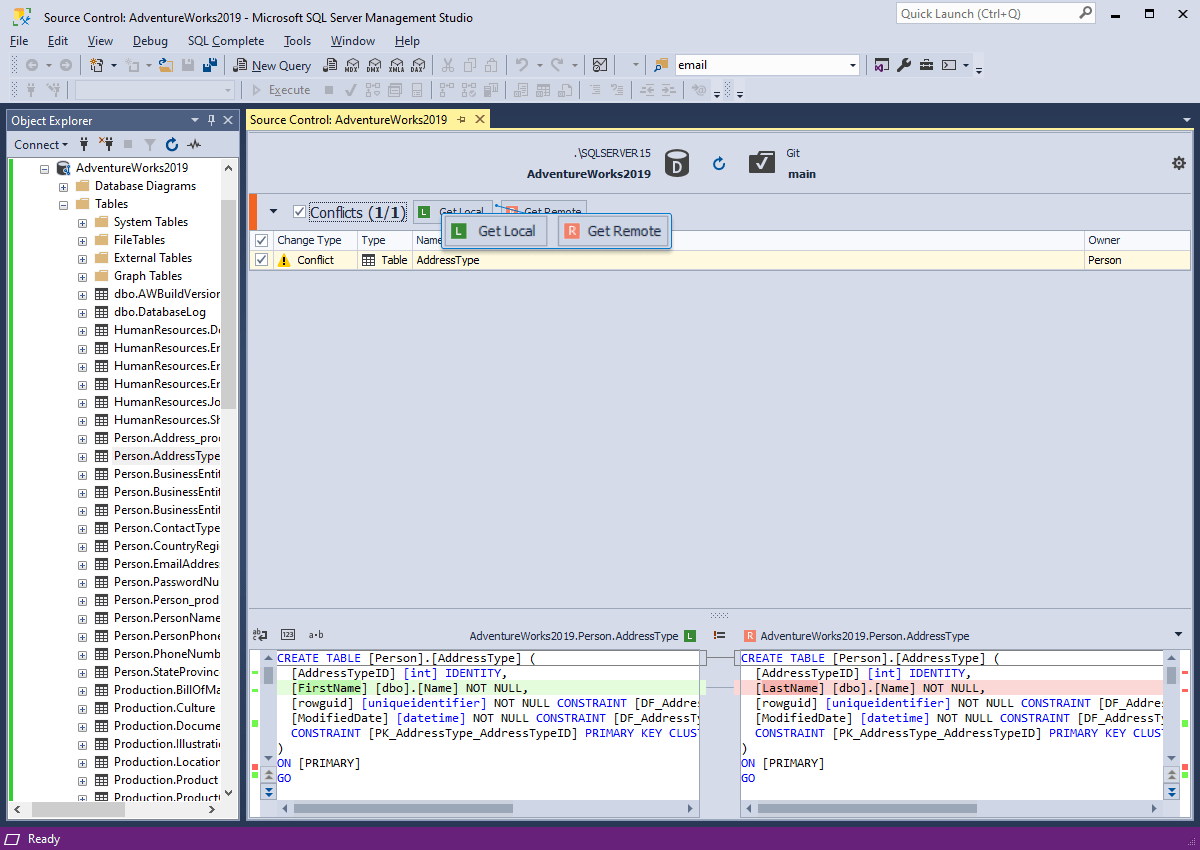Open the Window menu
Image resolution: width=1200 pixels, height=850 pixels.
pos(353,41)
